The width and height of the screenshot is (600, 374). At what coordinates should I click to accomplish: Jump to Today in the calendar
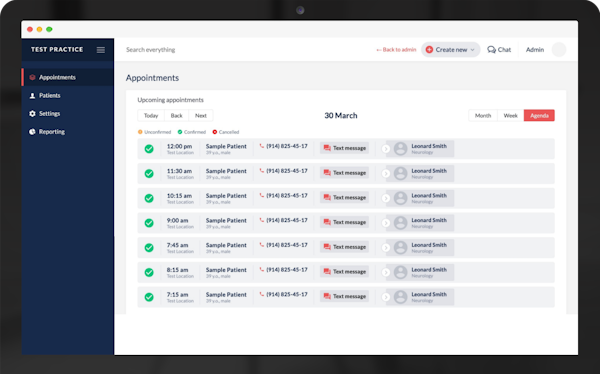tap(151, 116)
